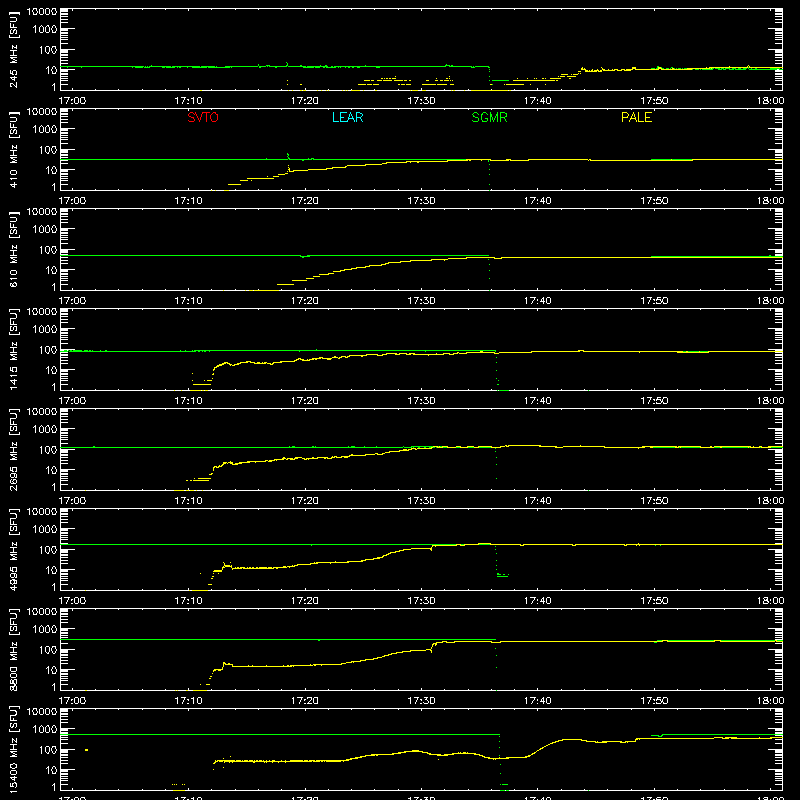Screen dimensions: 800x800
Task: Click the 100 tick value on 2695 MHz axis
Action: [x=48, y=450]
